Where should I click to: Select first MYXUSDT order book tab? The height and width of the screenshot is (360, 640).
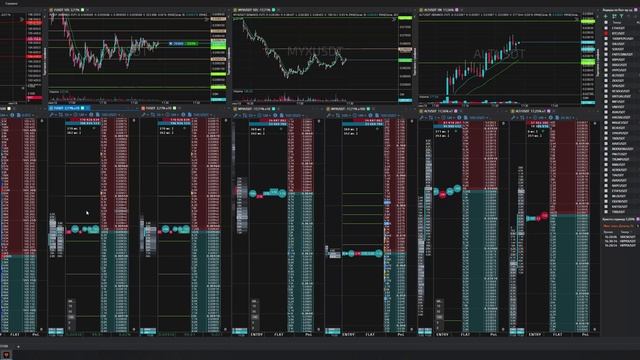[x=254, y=109]
